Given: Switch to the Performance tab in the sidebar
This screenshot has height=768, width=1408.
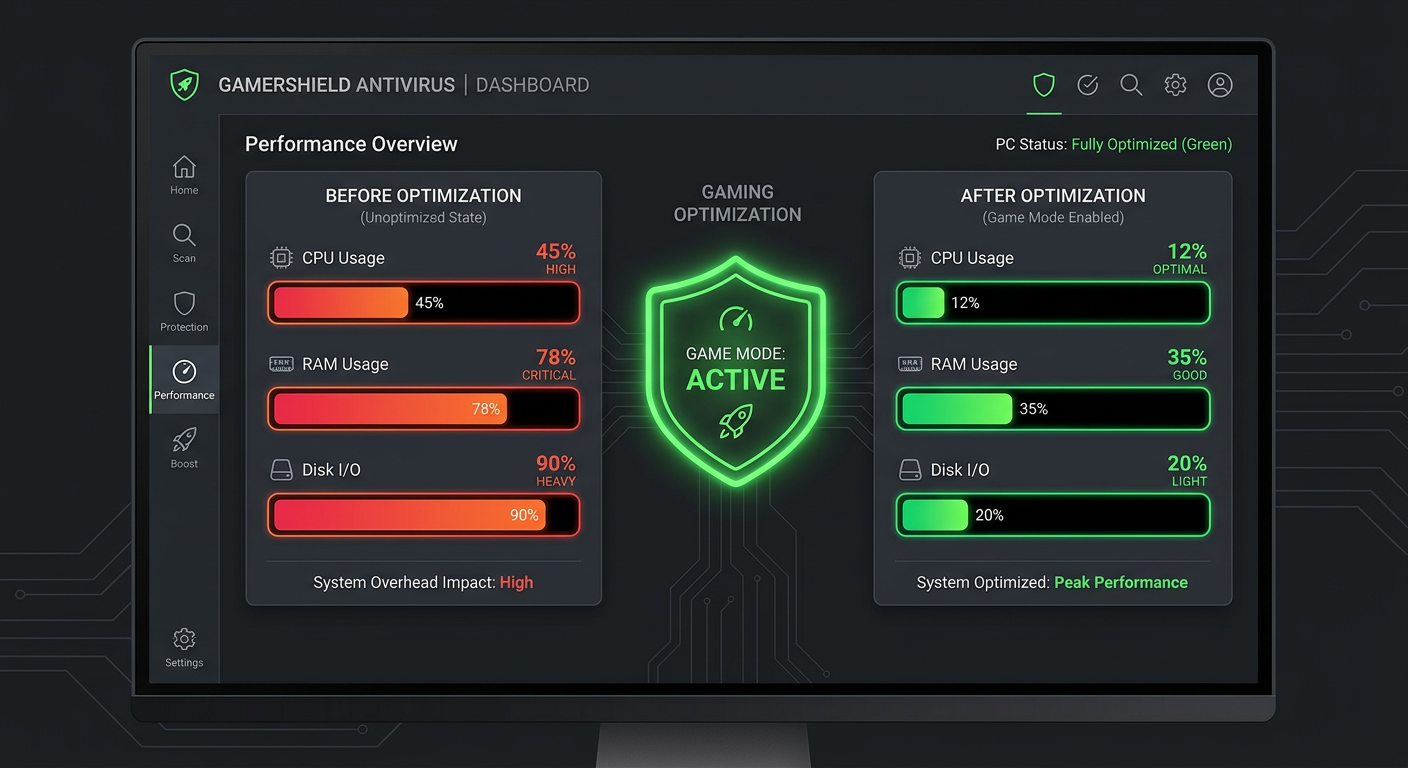Looking at the screenshot, I should coord(184,379).
